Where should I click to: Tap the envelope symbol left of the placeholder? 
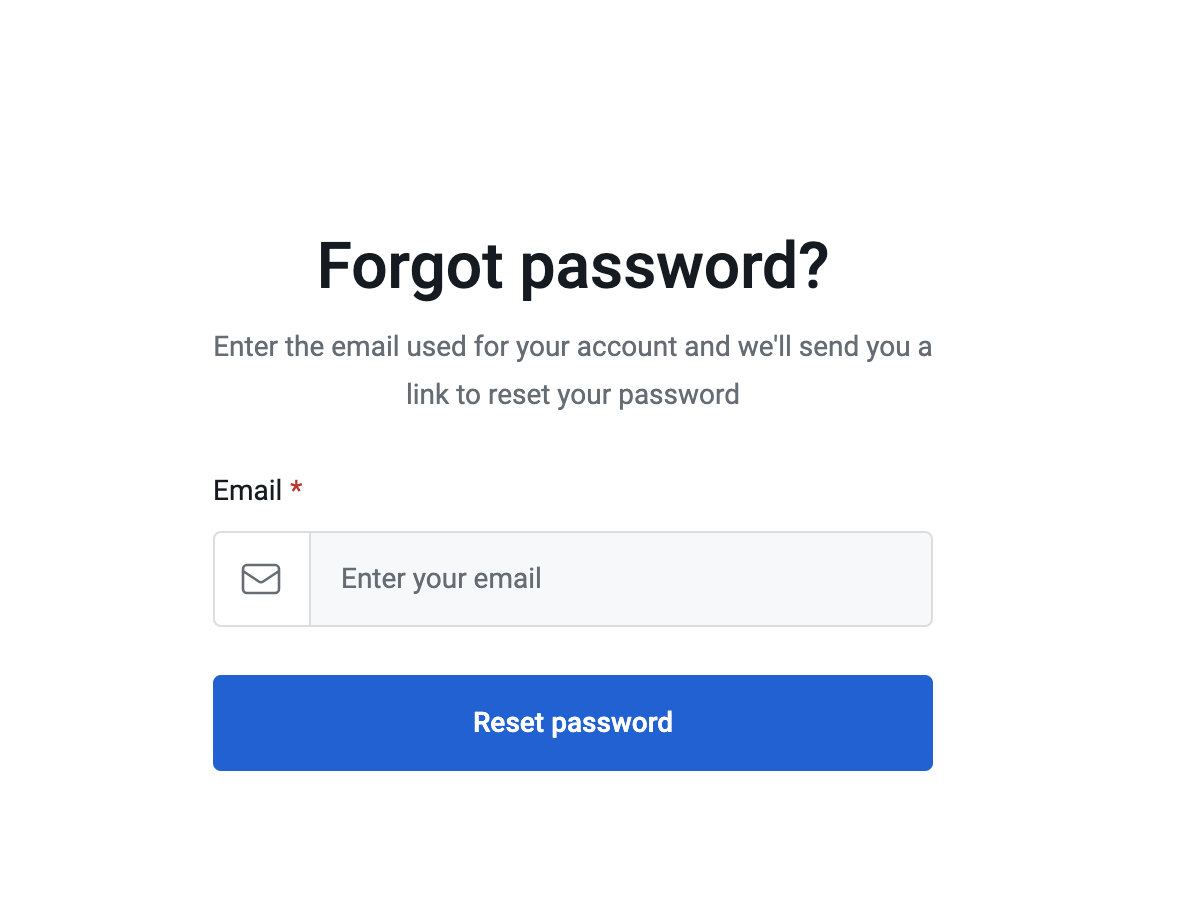pos(261,579)
